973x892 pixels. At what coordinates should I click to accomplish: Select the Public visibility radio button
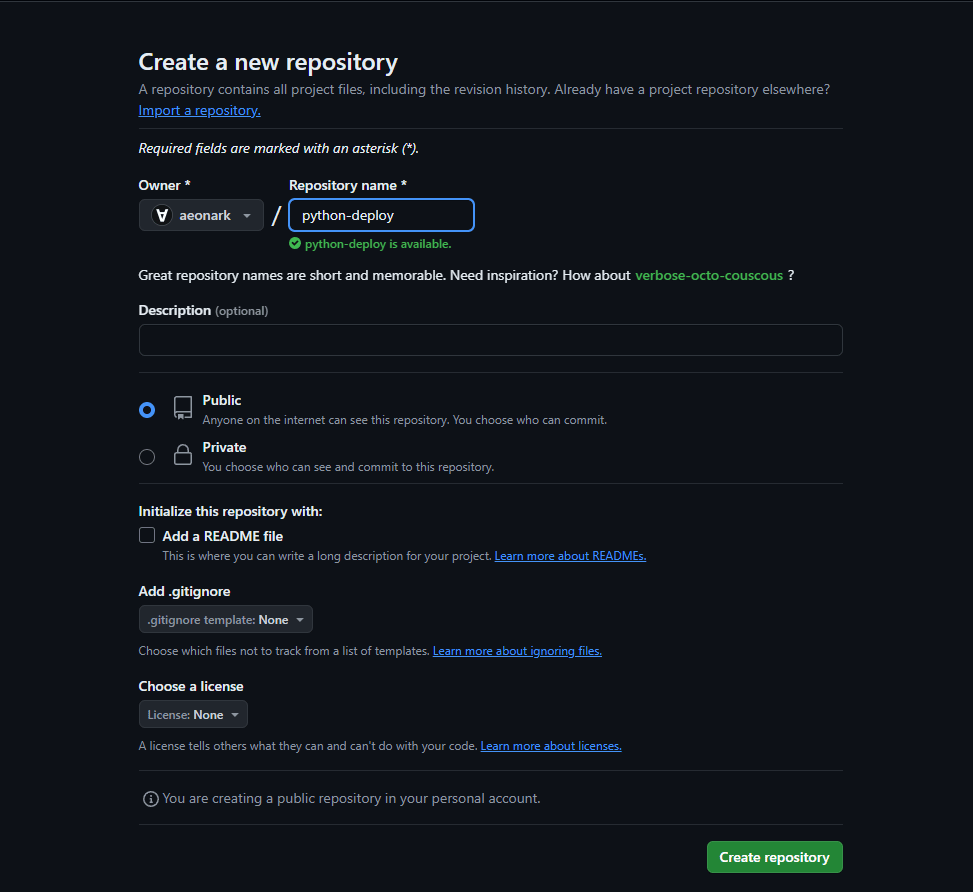pyautogui.click(x=147, y=410)
